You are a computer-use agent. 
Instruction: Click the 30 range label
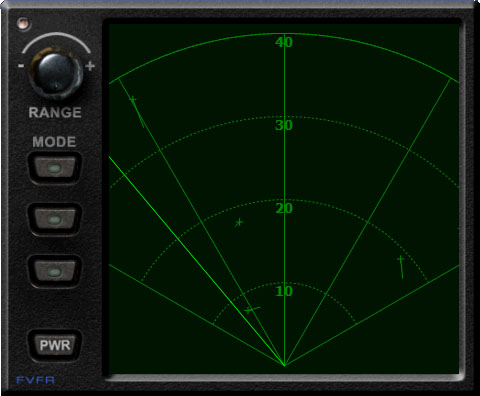click(x=284, y=125)
